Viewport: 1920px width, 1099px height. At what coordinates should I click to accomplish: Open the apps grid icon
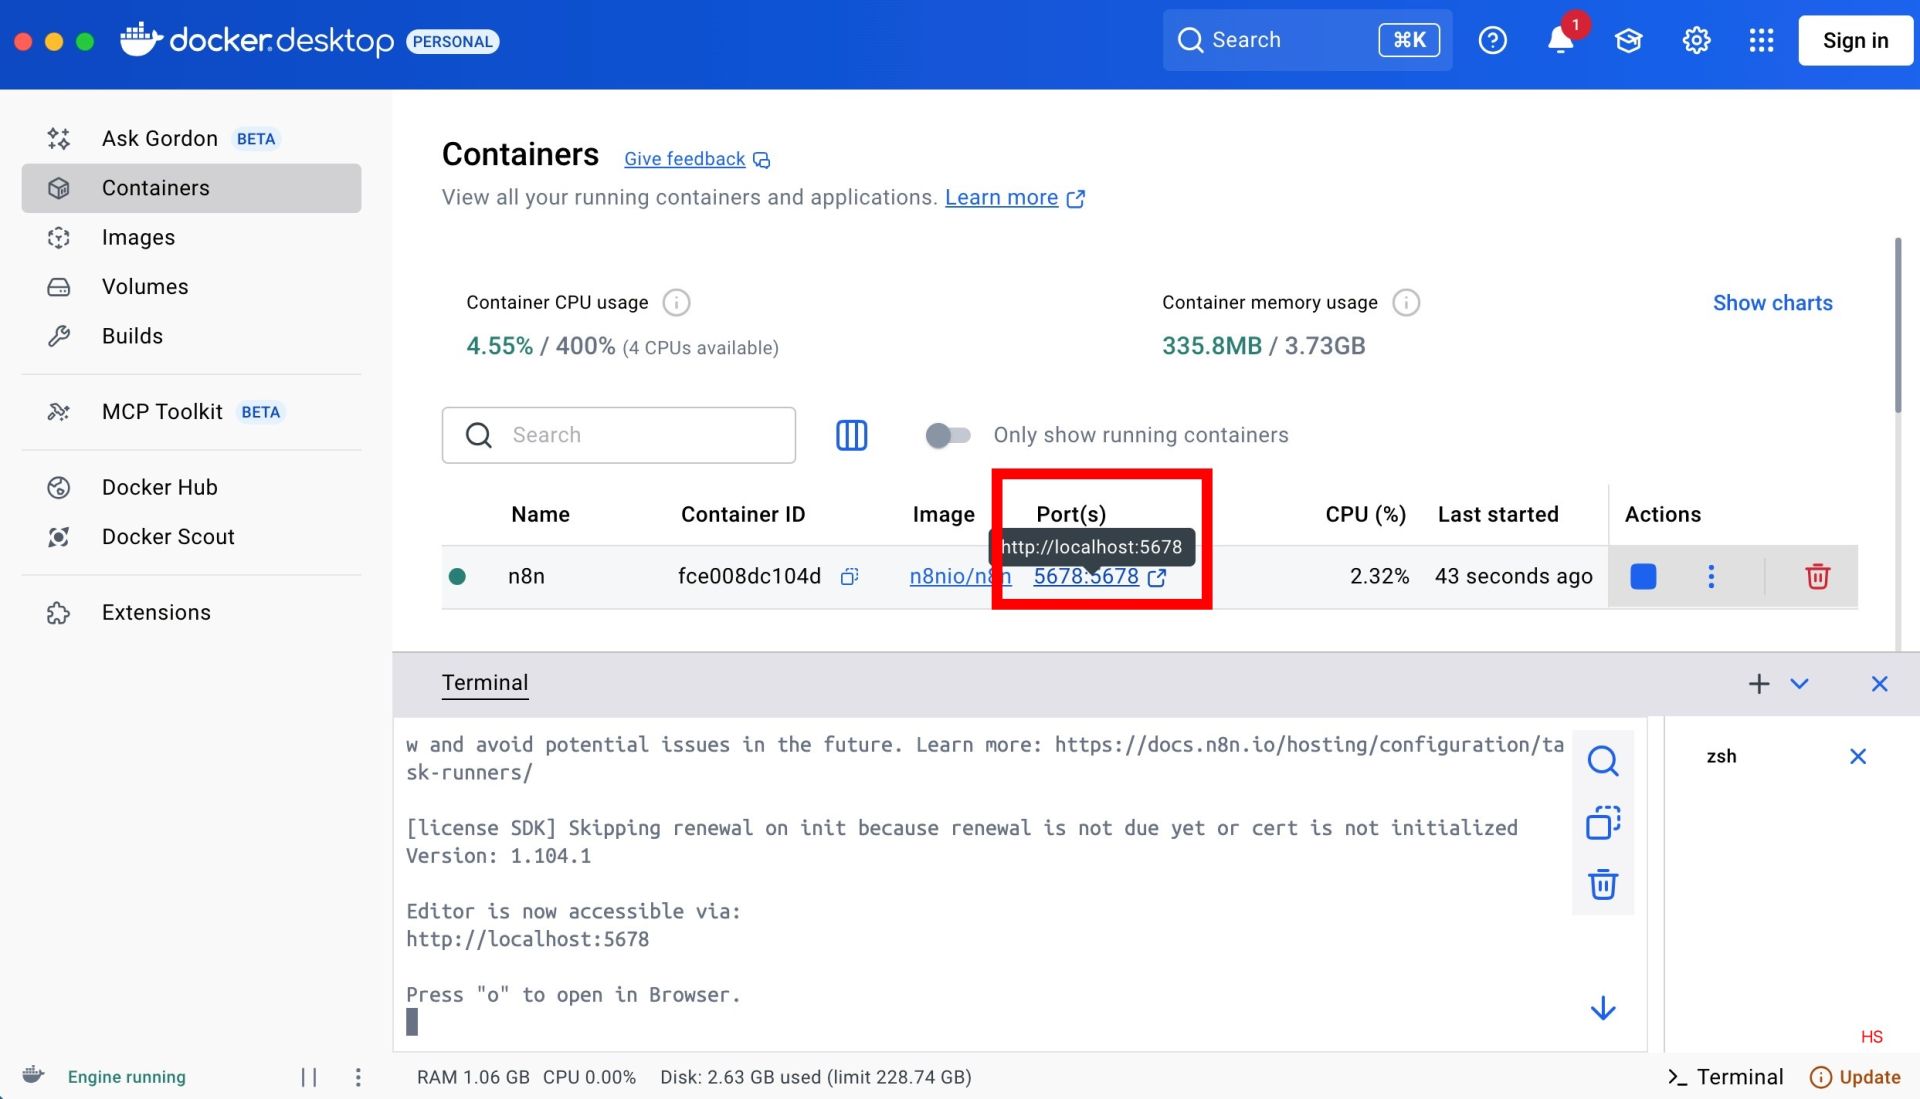click(x=1762, y=40)
